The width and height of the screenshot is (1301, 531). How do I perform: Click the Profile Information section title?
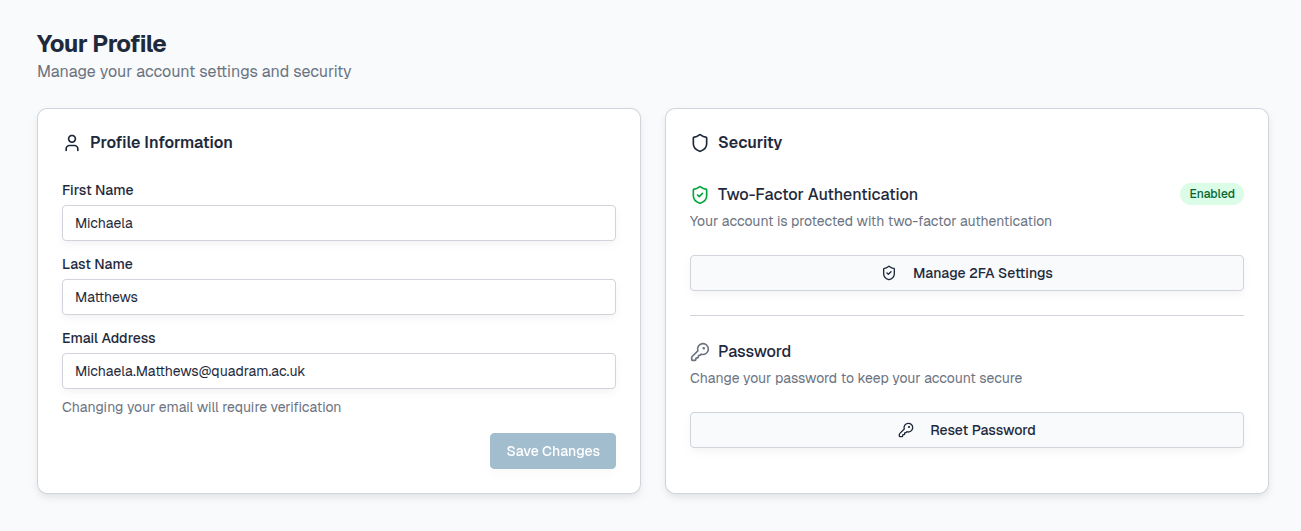click(x=161, y=143)
